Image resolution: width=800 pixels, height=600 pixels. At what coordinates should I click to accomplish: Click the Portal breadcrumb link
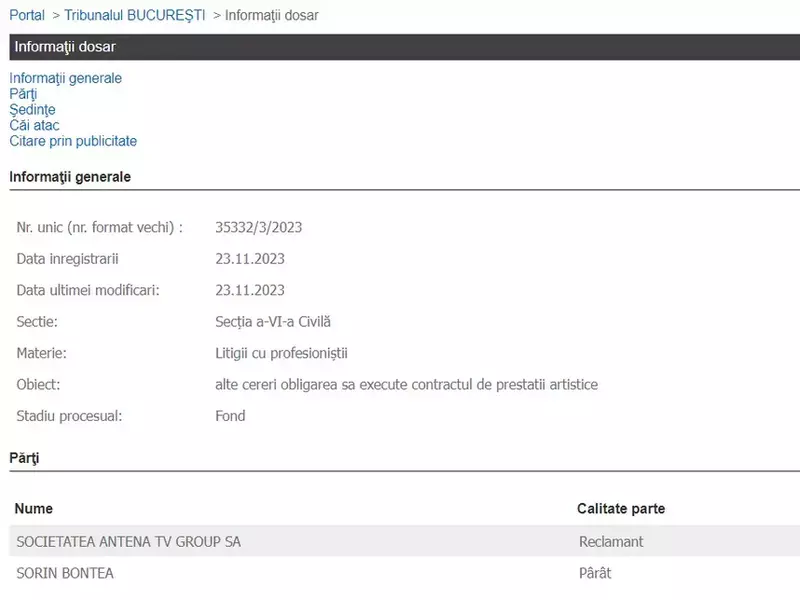28,15
